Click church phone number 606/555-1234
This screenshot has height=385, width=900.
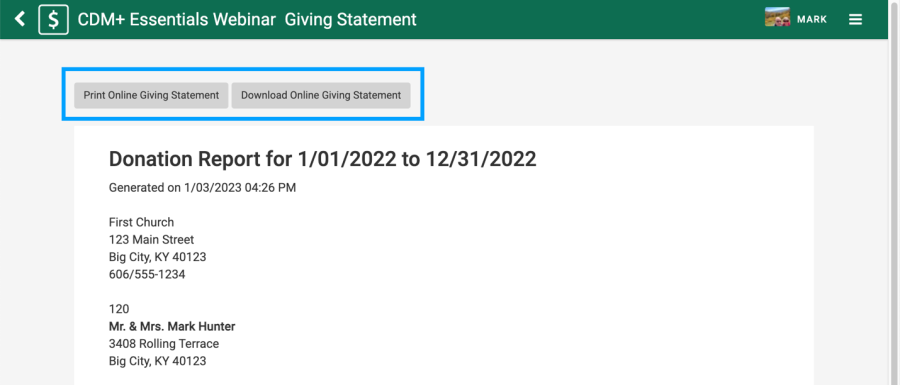coord(147,274)
